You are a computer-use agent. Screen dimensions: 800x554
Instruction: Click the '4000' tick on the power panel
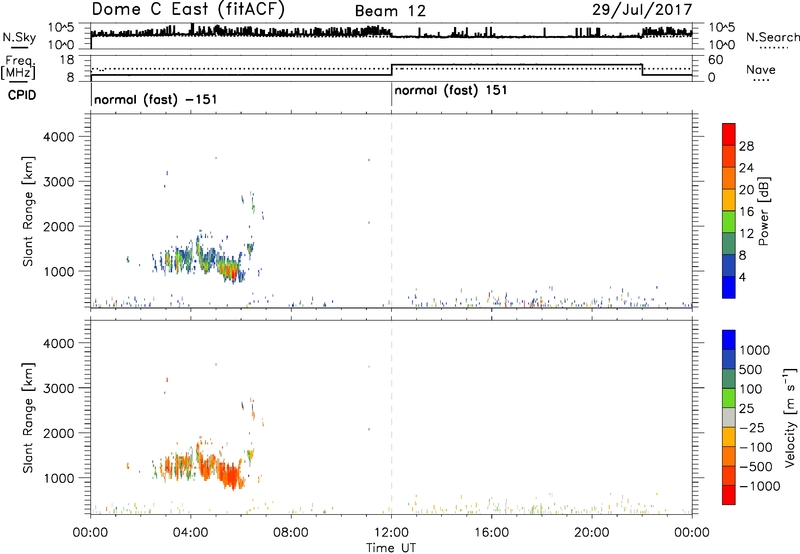click(59, 137)
